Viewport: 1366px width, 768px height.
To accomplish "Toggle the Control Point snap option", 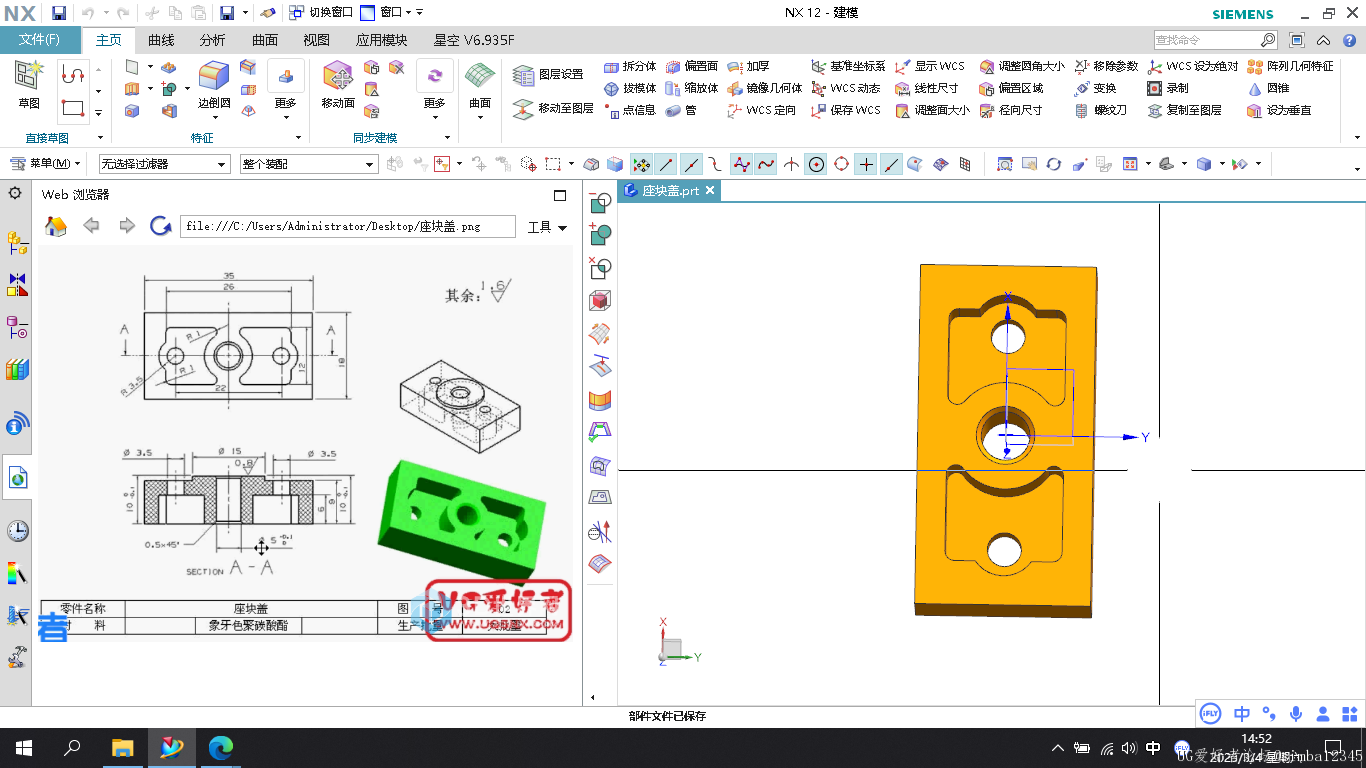I will pos(715,164).
